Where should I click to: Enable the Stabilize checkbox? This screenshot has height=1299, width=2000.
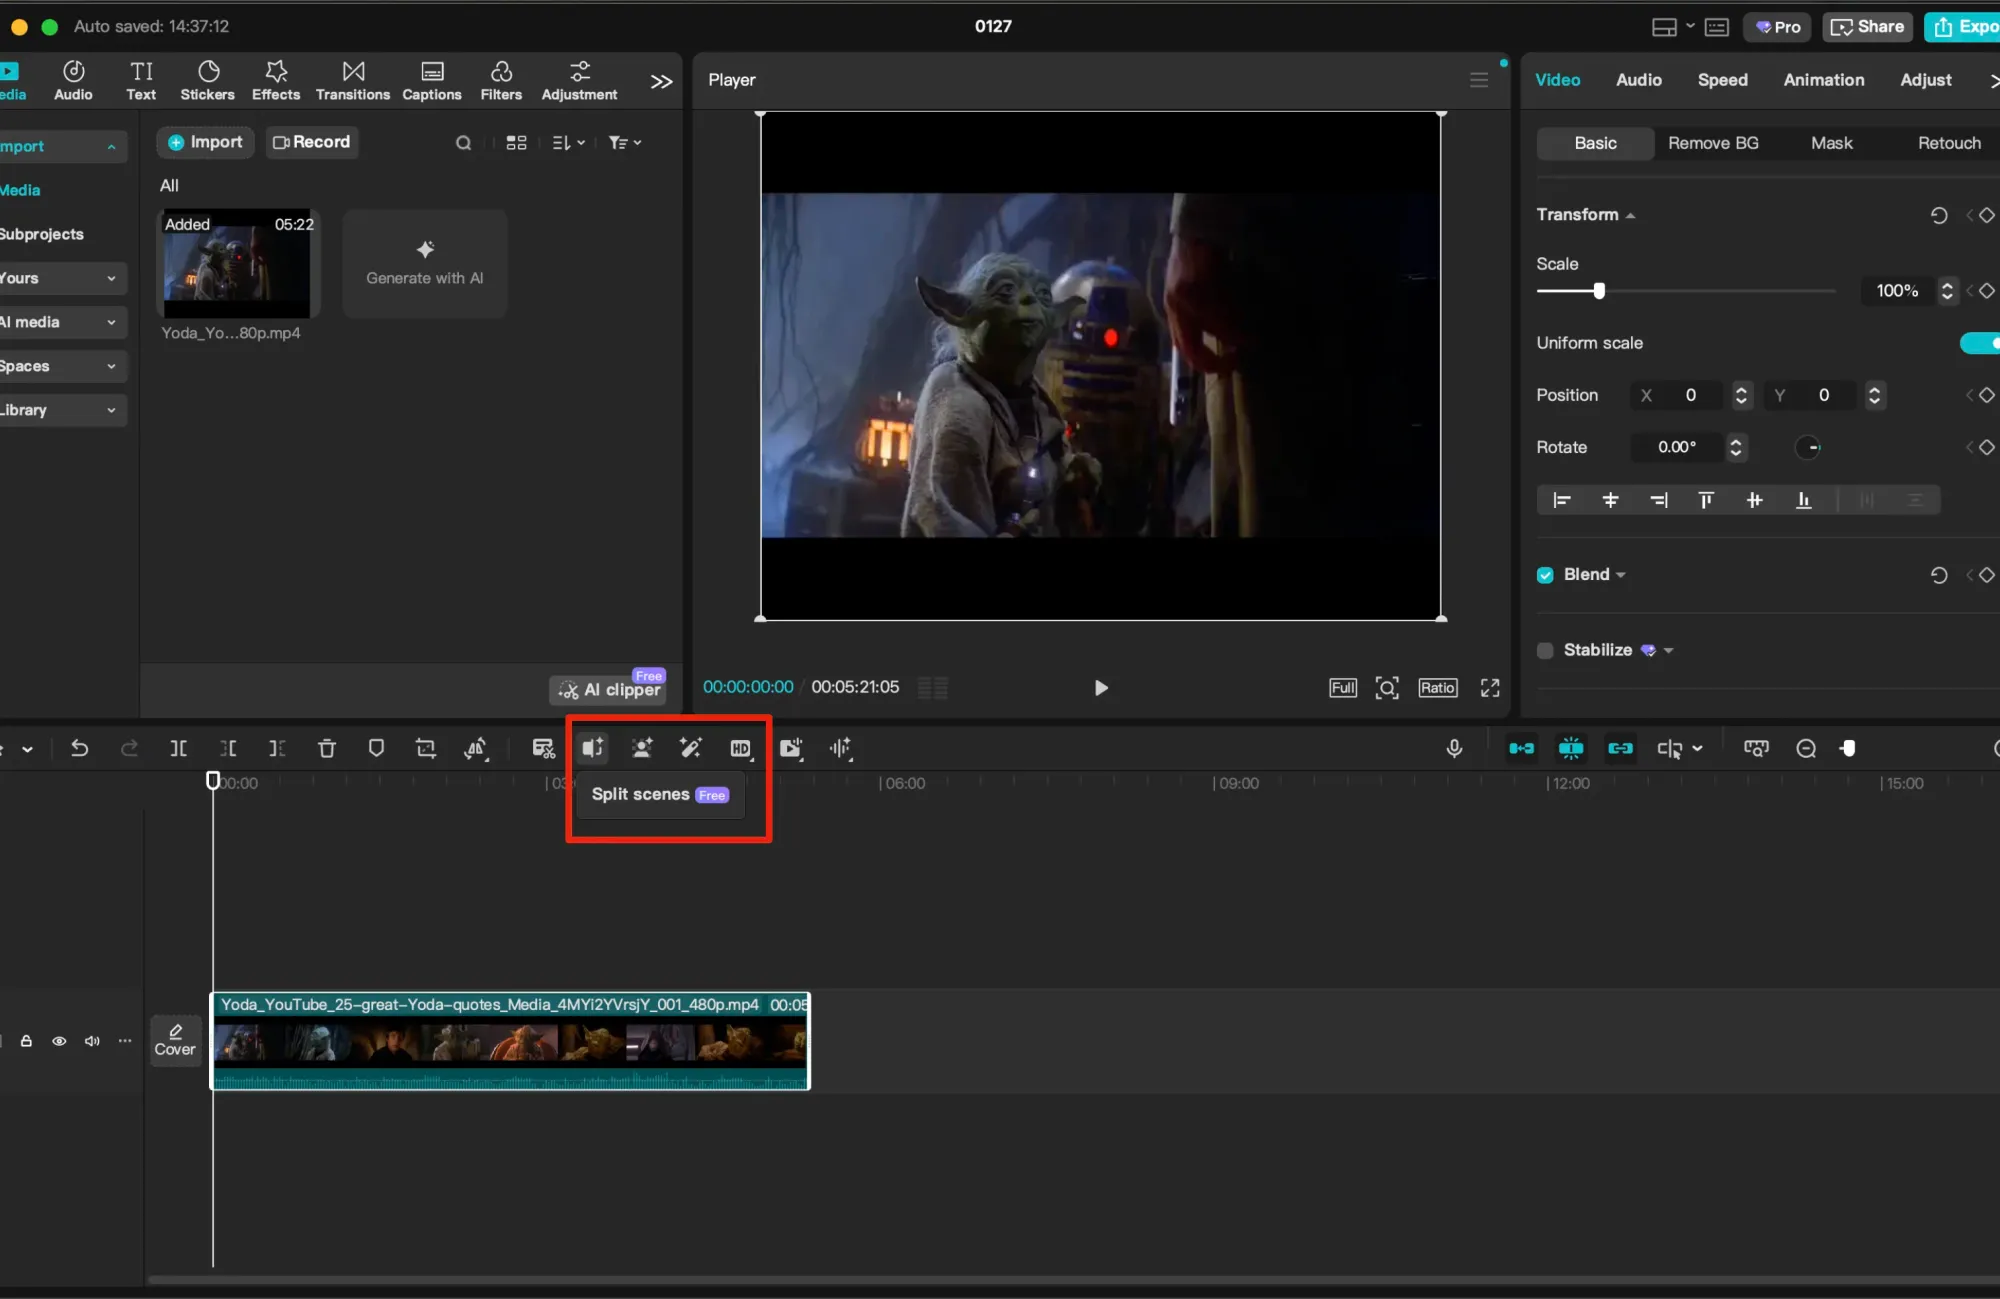click(x=1545, y=651)
